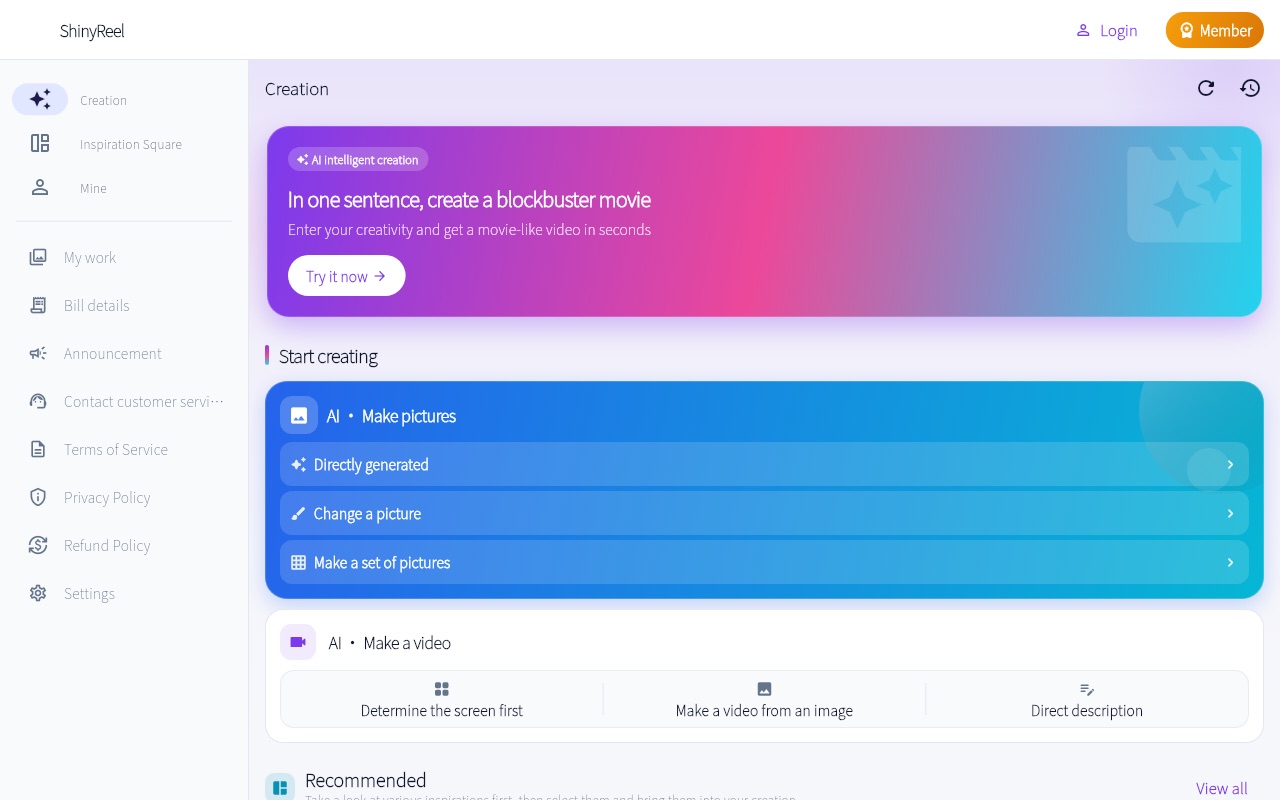1280x800 pixels.
Task: Expand Make a set of pictures chevron
Action: point(1230,562)
